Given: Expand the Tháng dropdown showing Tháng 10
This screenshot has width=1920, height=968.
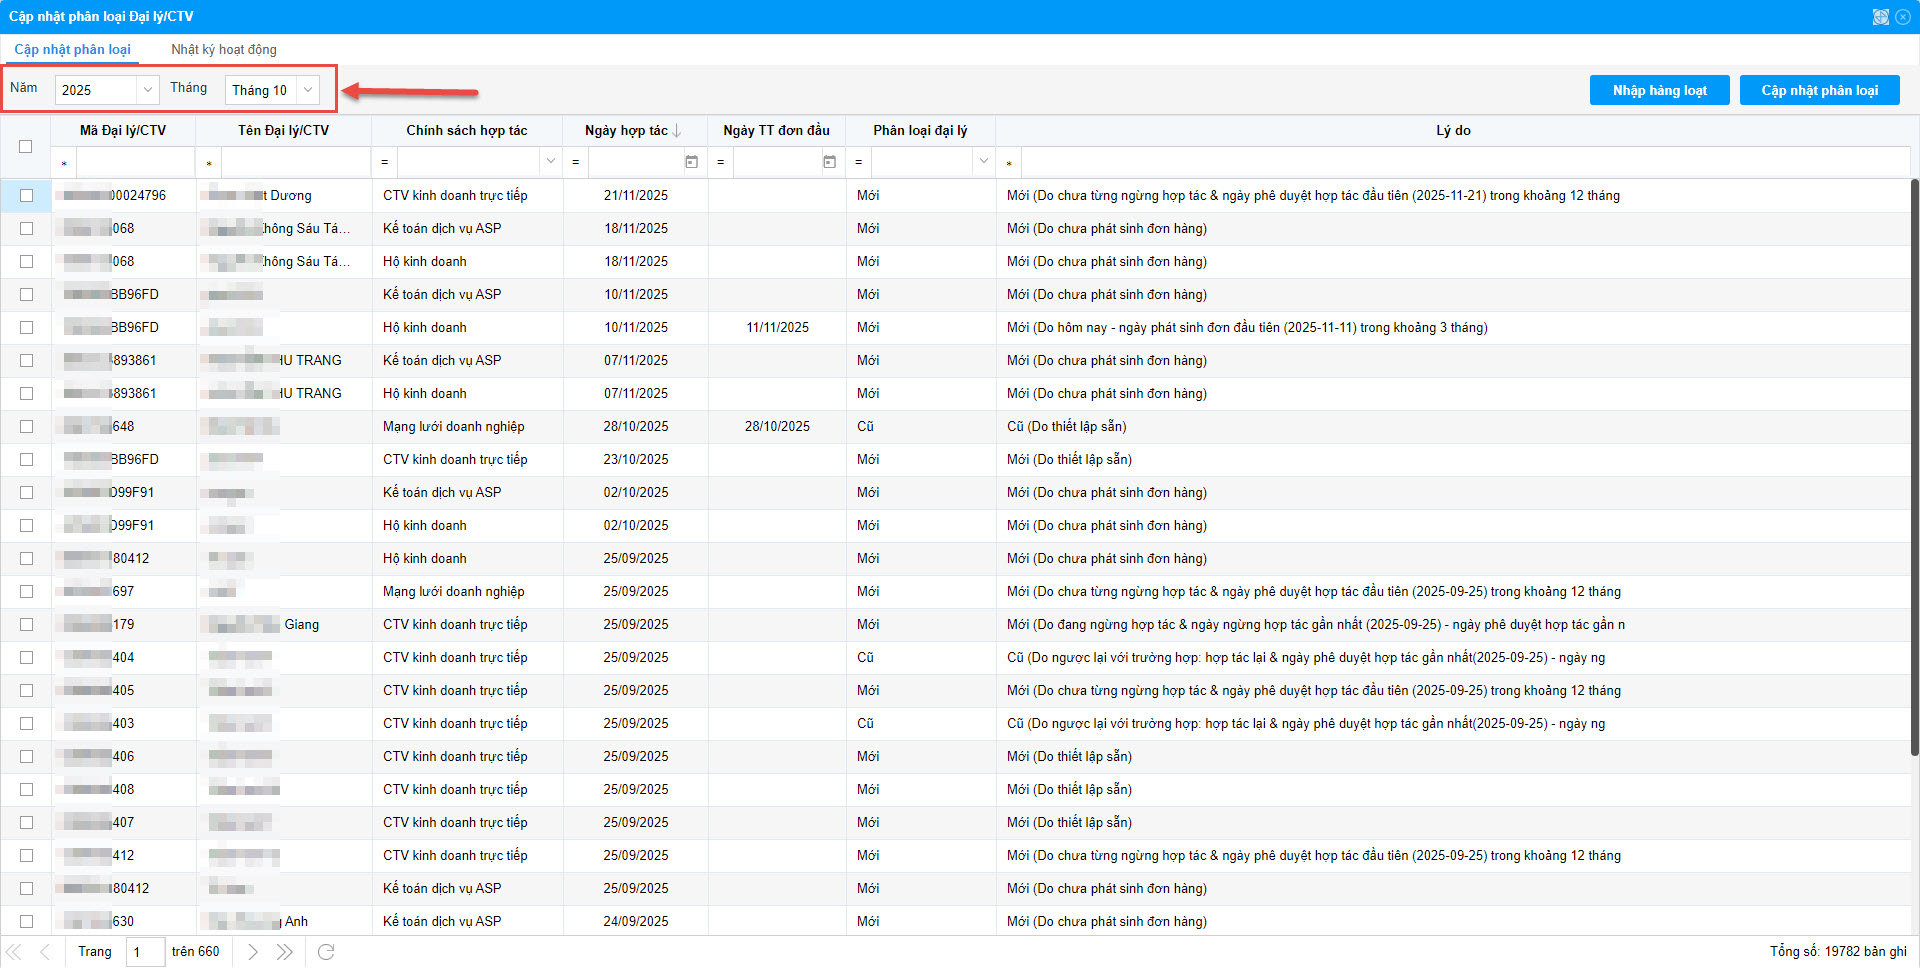Looking at the screenshot, I should 308,90.
